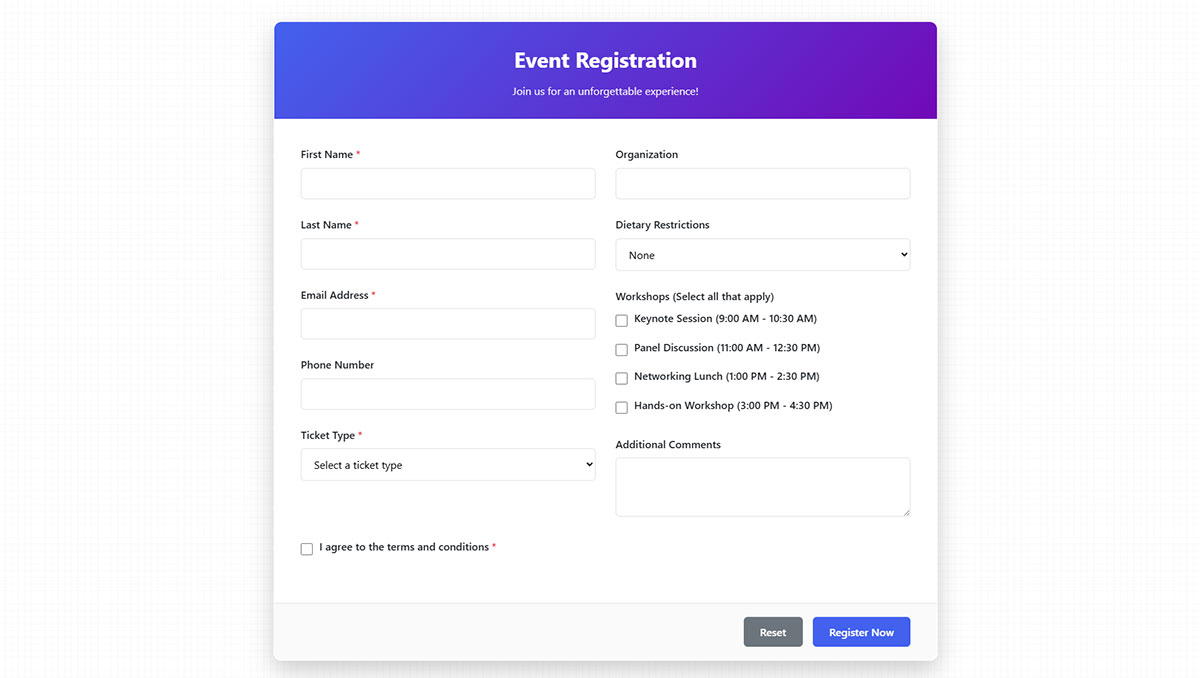This screenshot has width=1200, height=678.
Task: Agree to the terms and conditions
Action: pos(306,549)
